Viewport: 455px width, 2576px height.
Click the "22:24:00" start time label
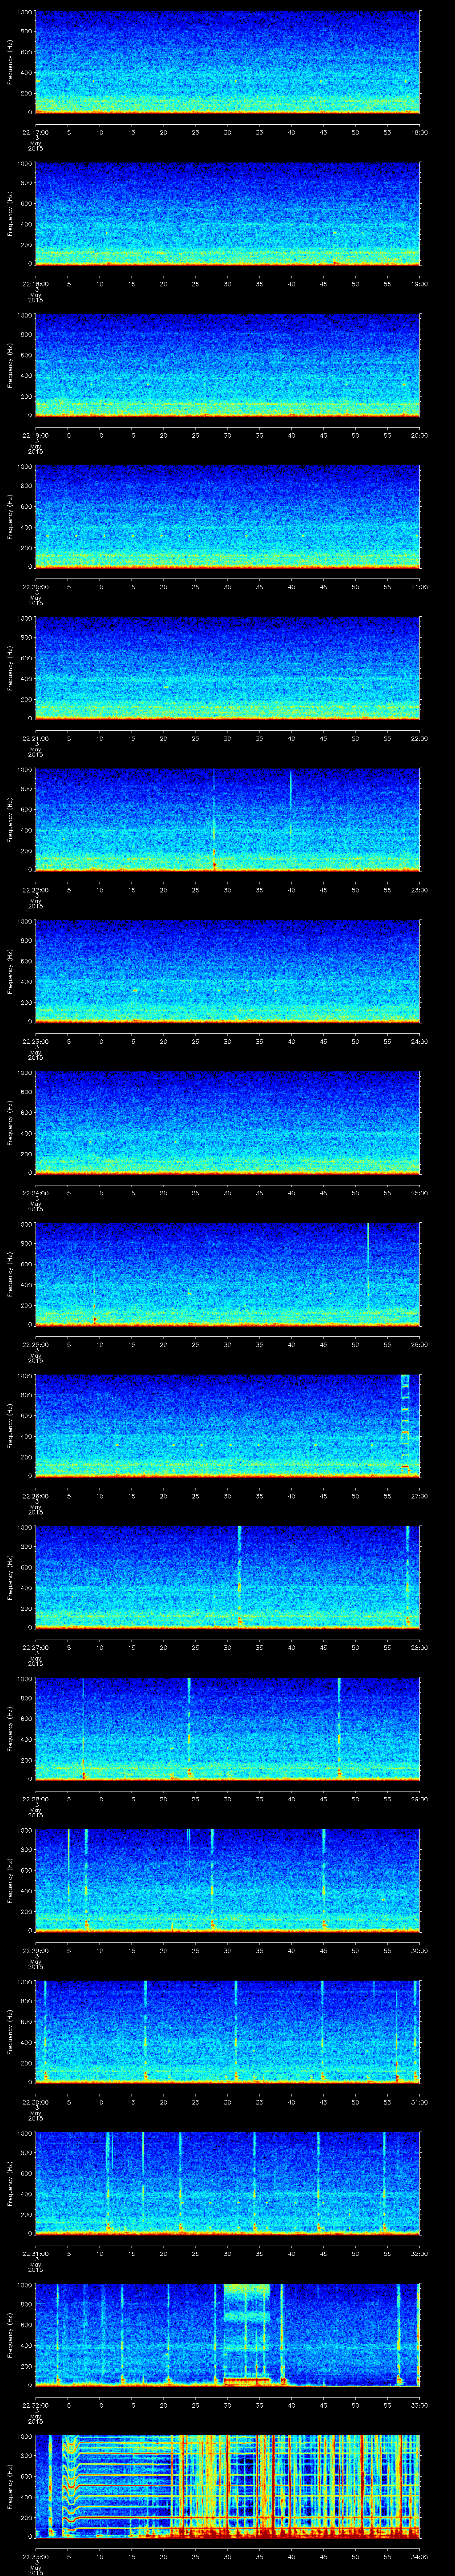[35, 1193]
